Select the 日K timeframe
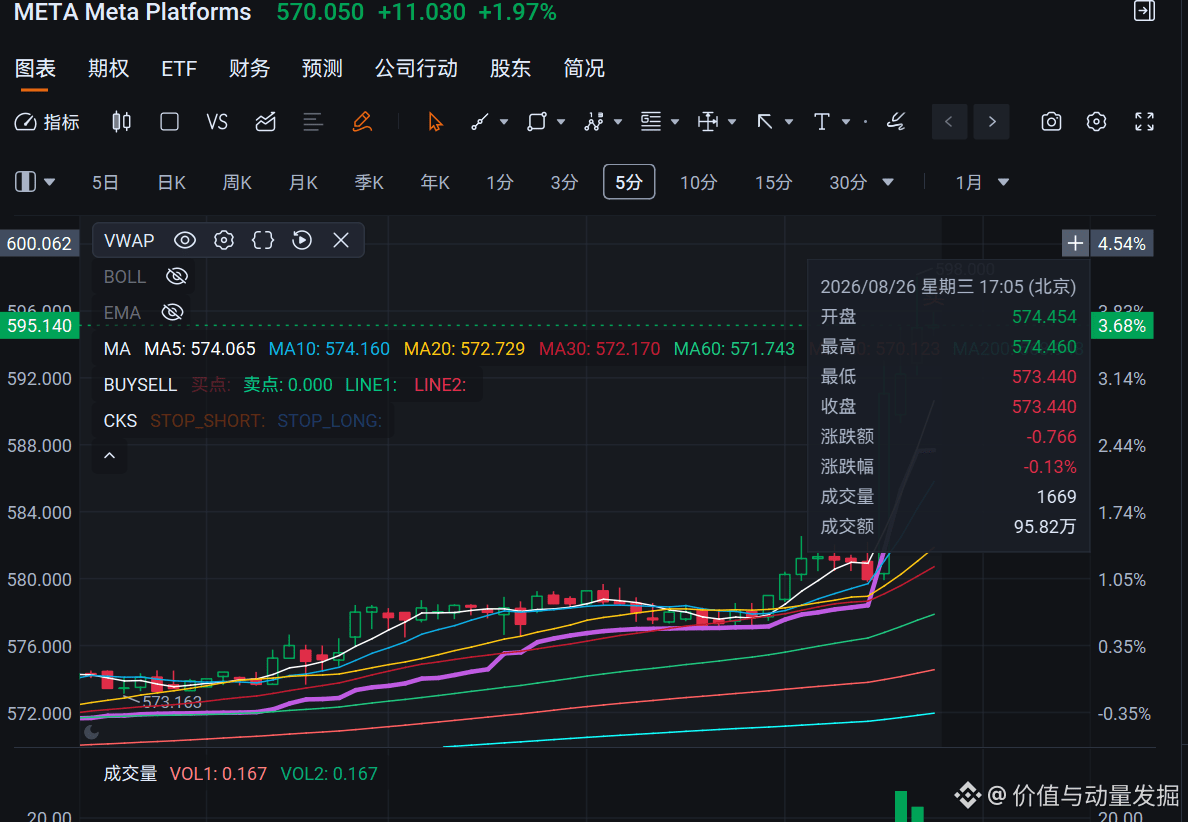The height and width of the screenshot is (822, 1188). [x=171, y=183]
